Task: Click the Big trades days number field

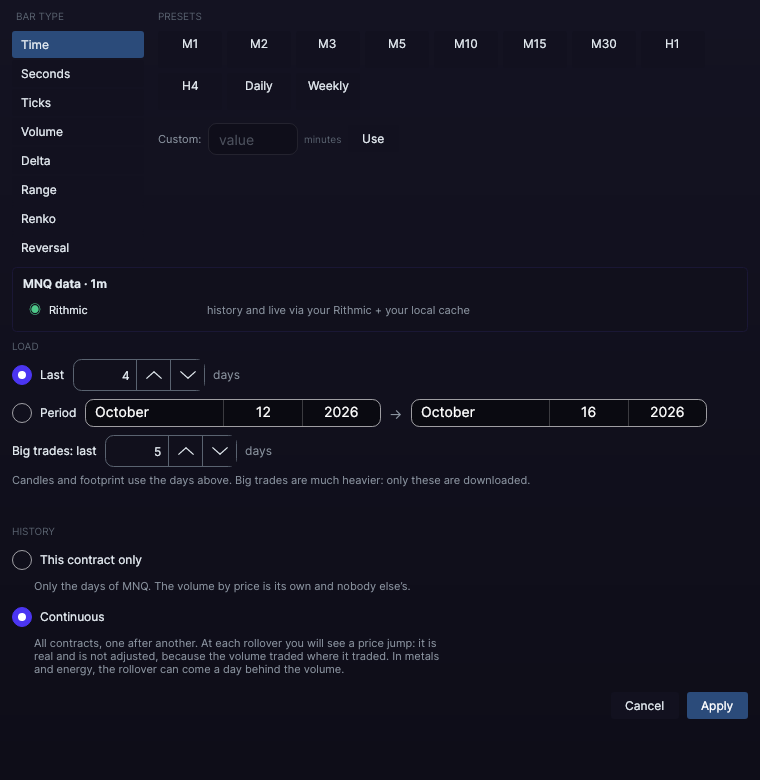Action: click(x=137, y=451)
